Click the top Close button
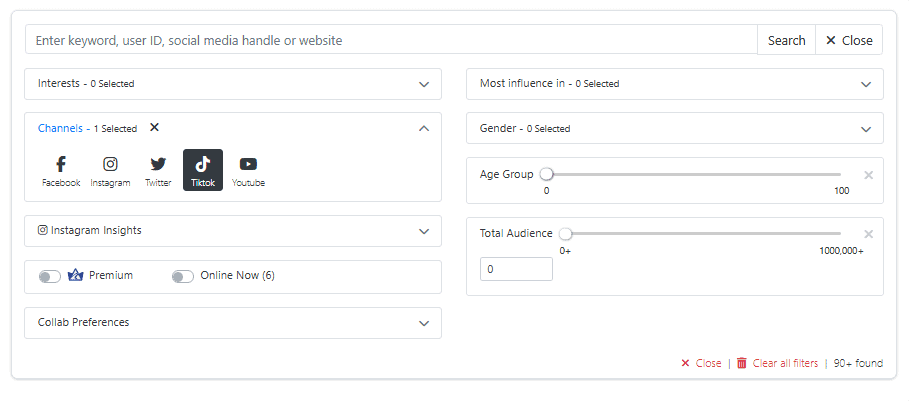 click(x=849, y=40)
